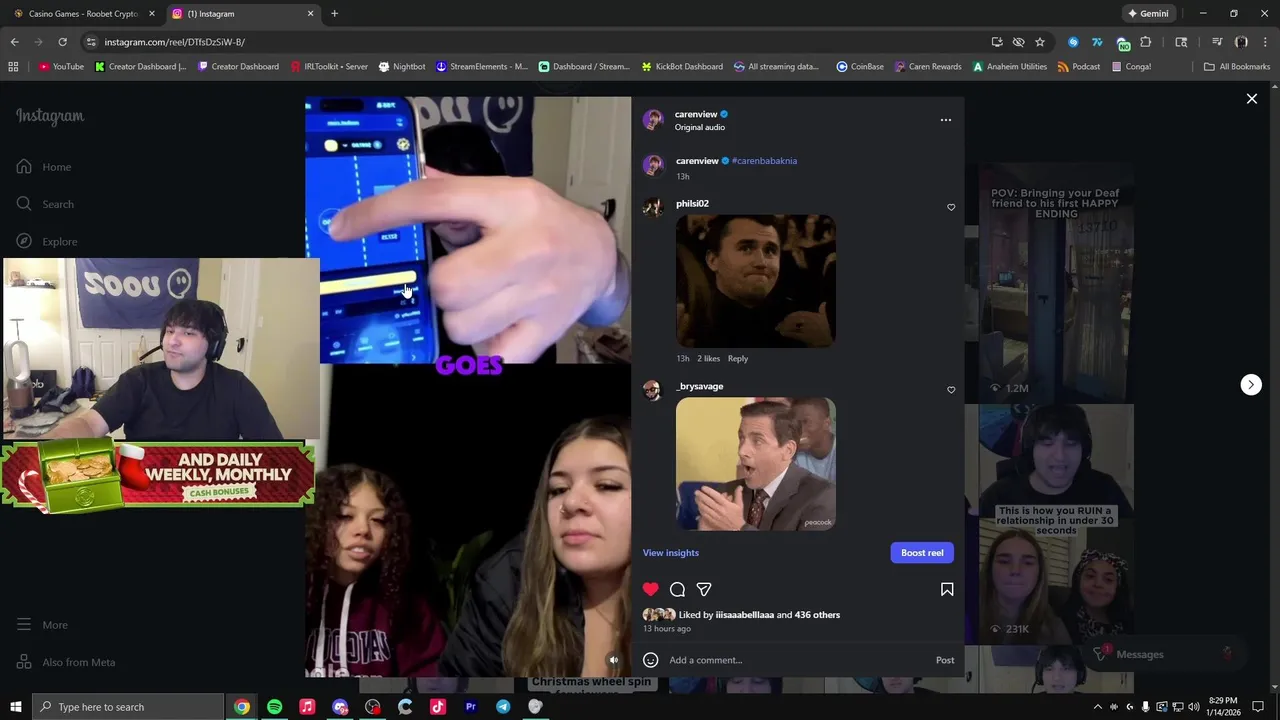Click the Boost reel button
The width and height of the screenshot is (1280, 720).
point(922,553)
